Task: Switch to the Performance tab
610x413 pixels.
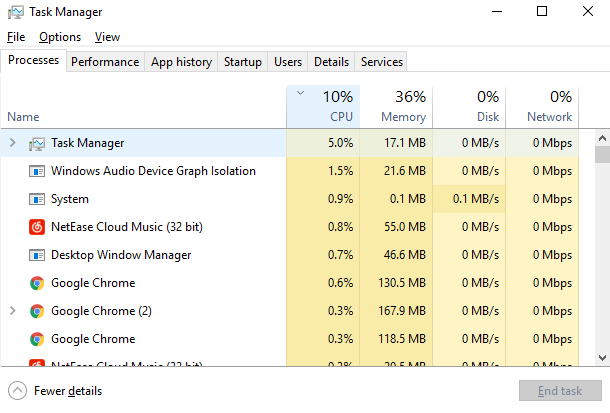Action: click(105, 62)
